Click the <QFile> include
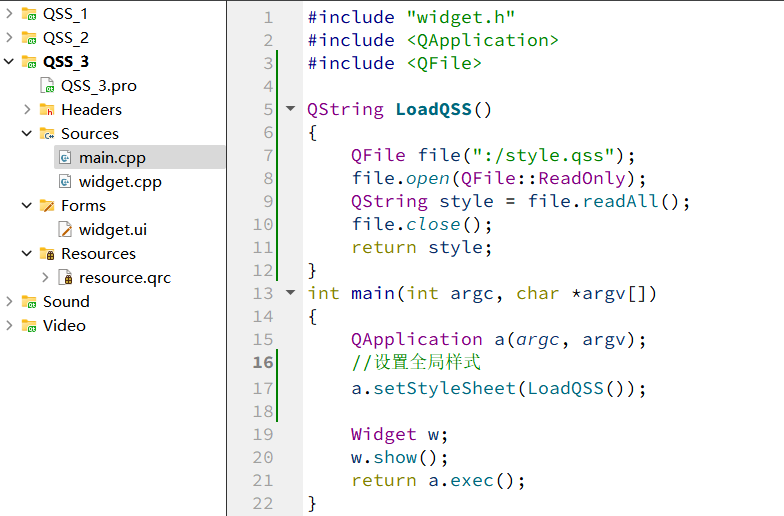 pyautogui.click(x=444, y=64)
